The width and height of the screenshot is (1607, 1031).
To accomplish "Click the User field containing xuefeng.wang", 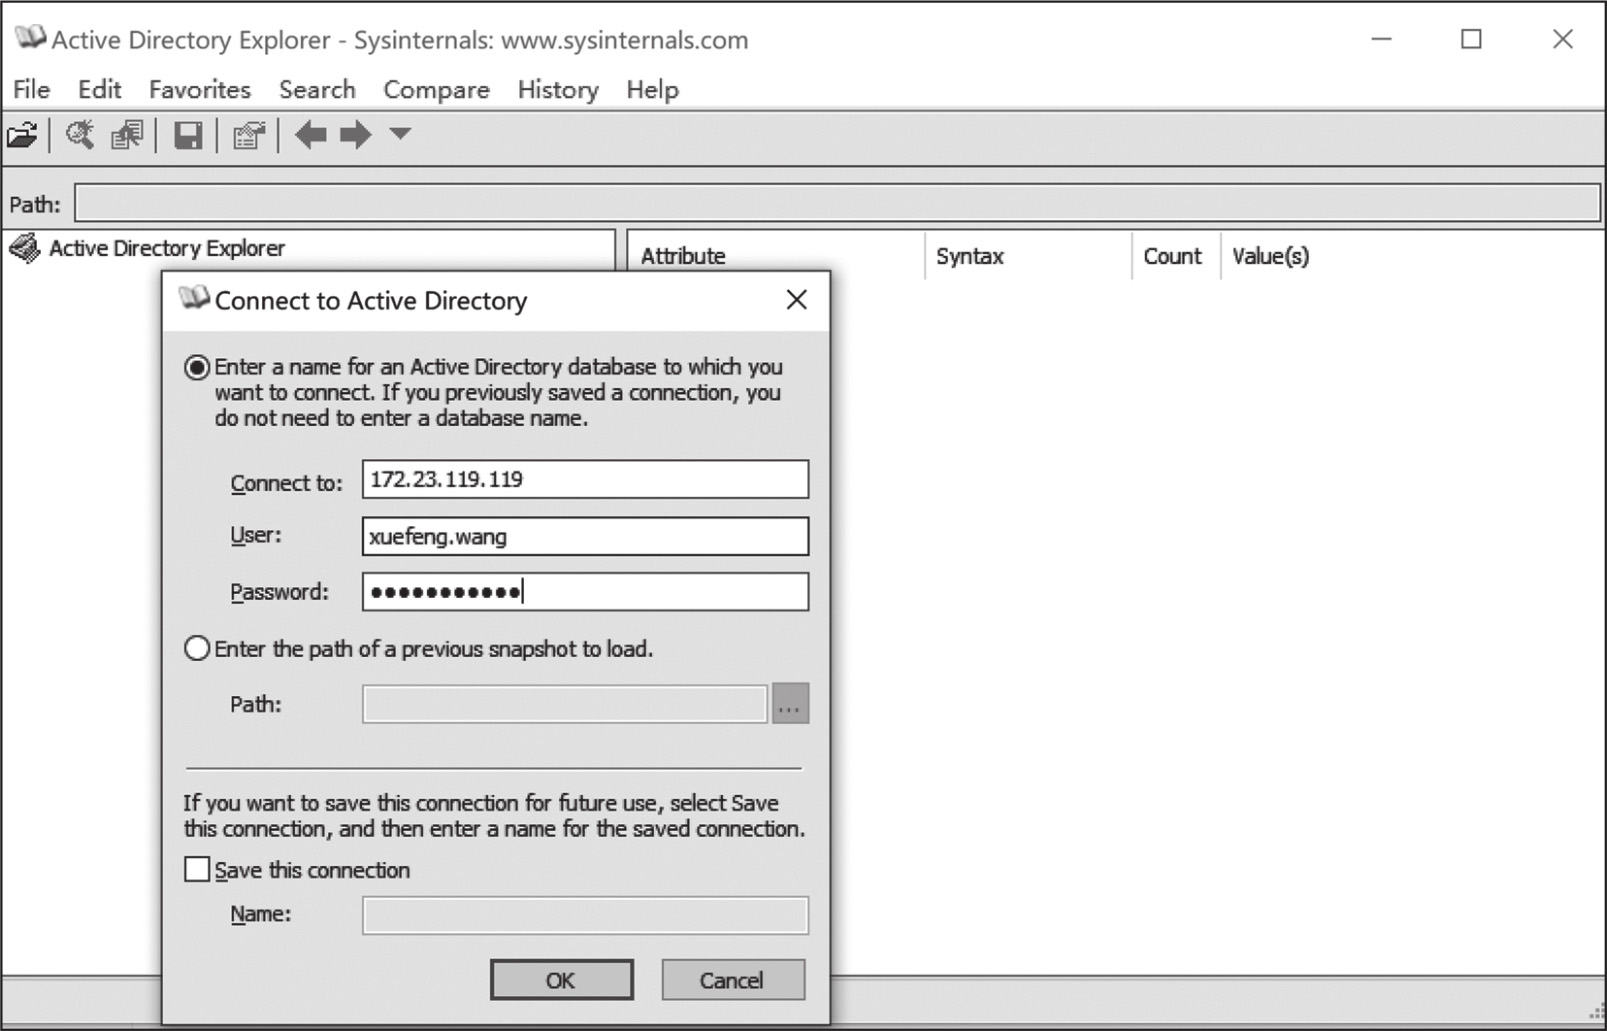I will [585, 536].
